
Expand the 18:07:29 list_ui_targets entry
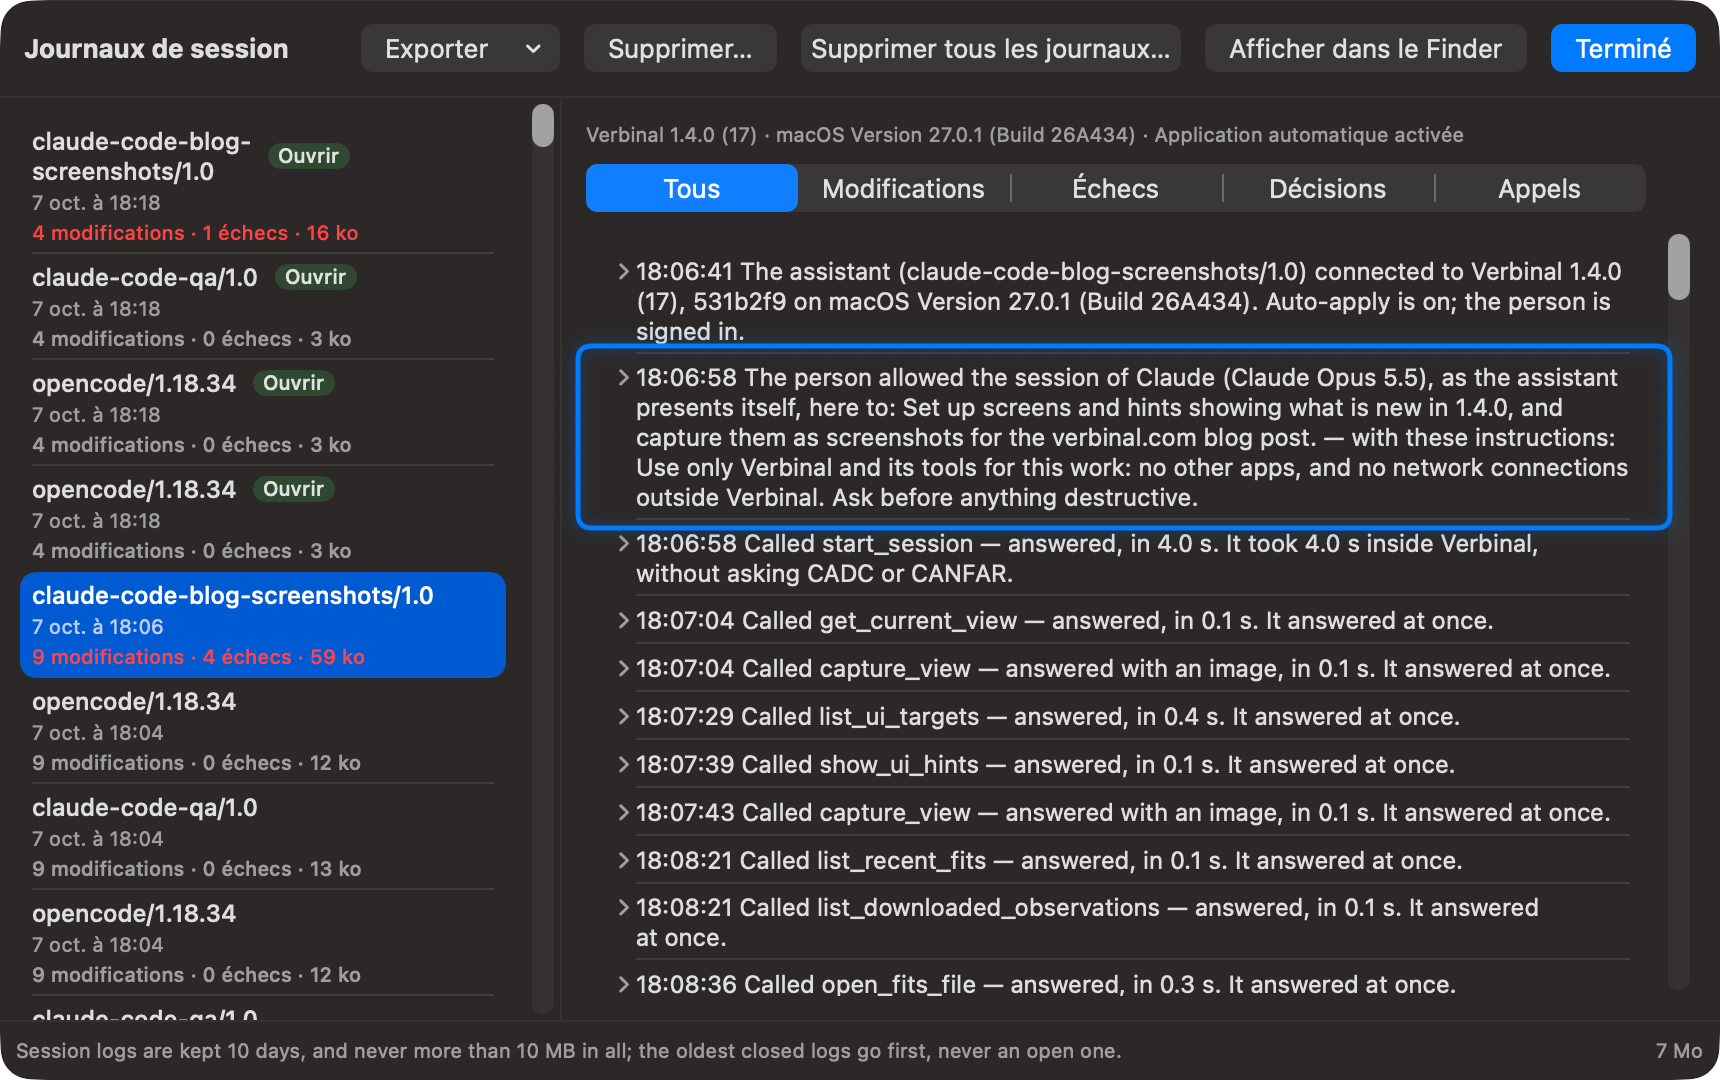(623, 716)
